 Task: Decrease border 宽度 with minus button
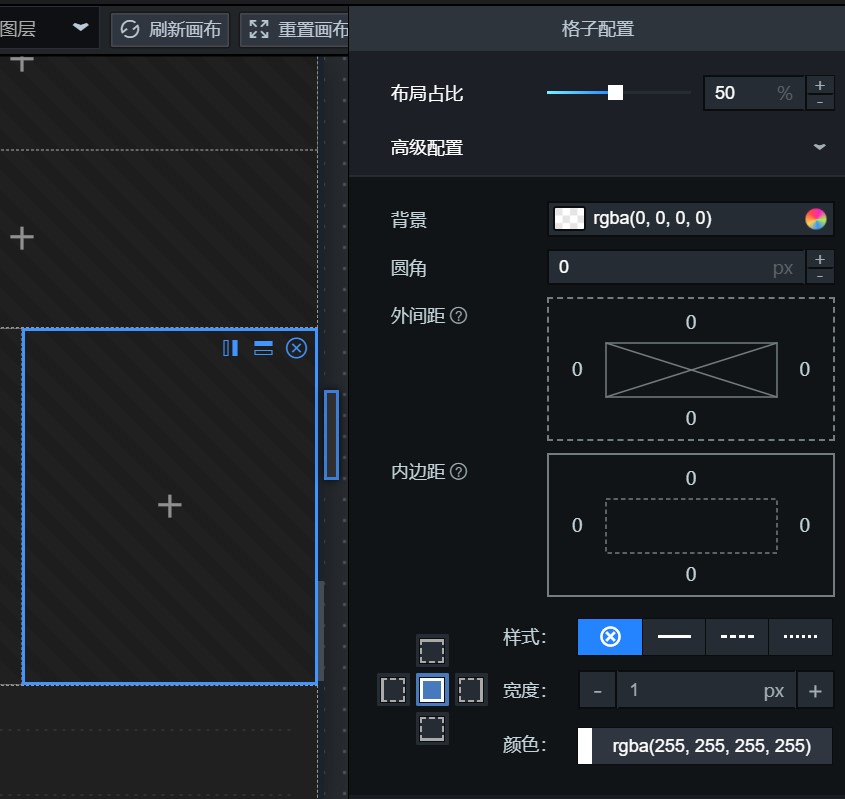pyautogui.click(x=597, y=690)
